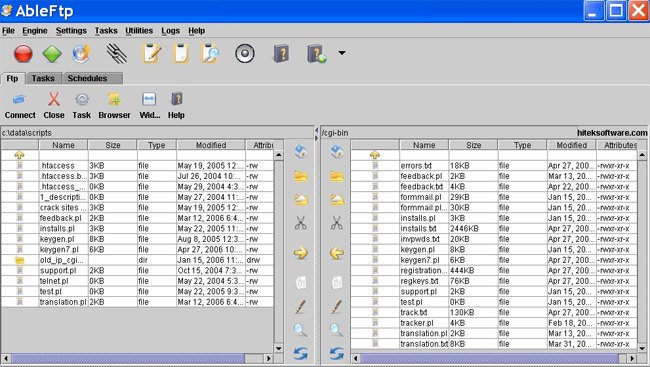Screen dimensions: 650x367
Task: Click the Task button in Ftp toolbar
Action: point(82,106)
